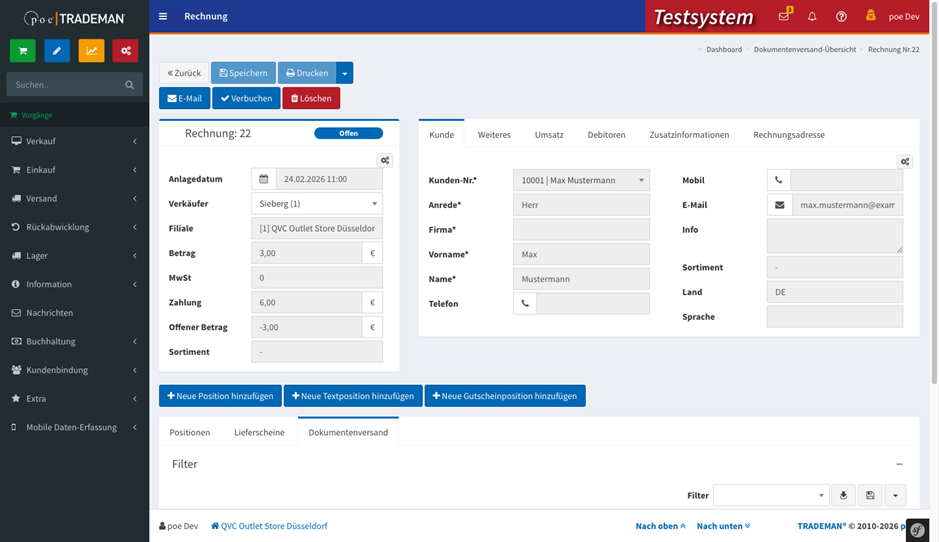Expand the Kundenbindung sidebar menu
The width and height of the screenshot is (939, 542).
pos(74,370)
